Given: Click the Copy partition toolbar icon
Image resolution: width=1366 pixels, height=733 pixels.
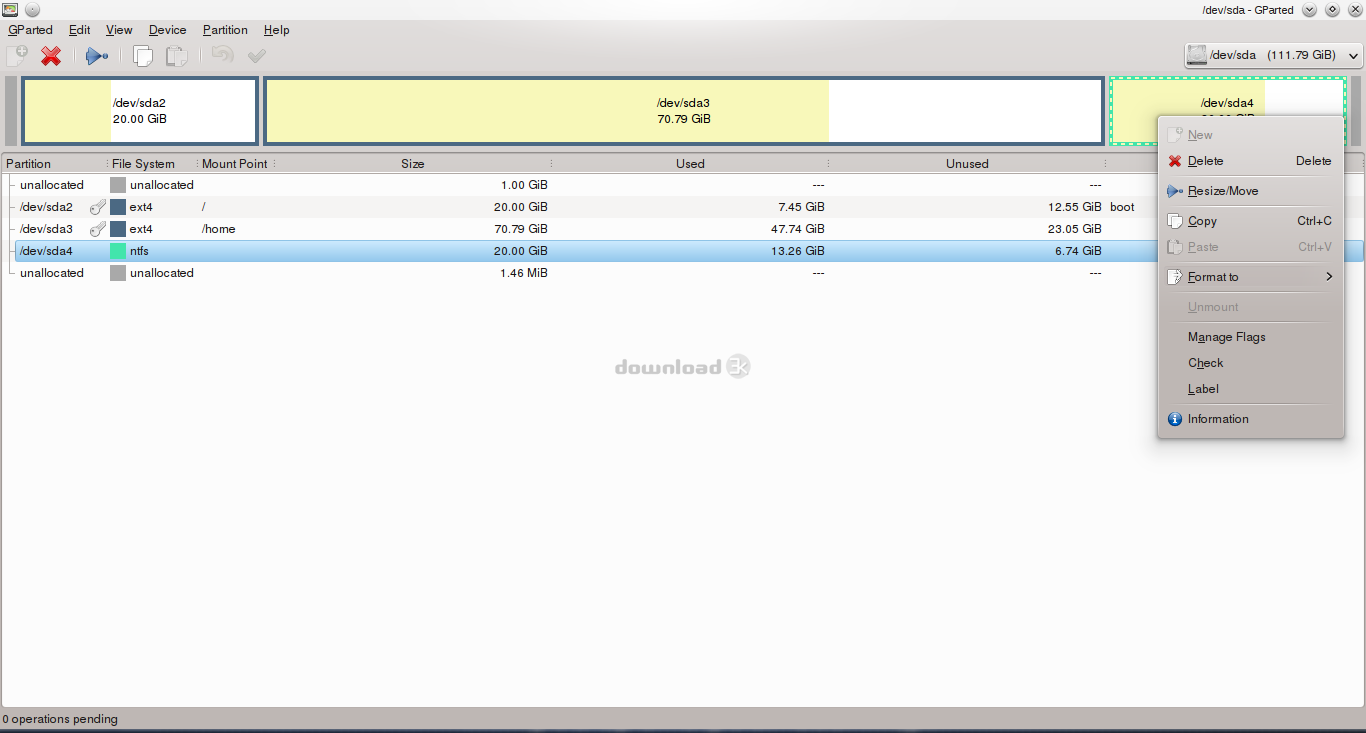Looking at the screenshot, I should click(x=143, y=56).
